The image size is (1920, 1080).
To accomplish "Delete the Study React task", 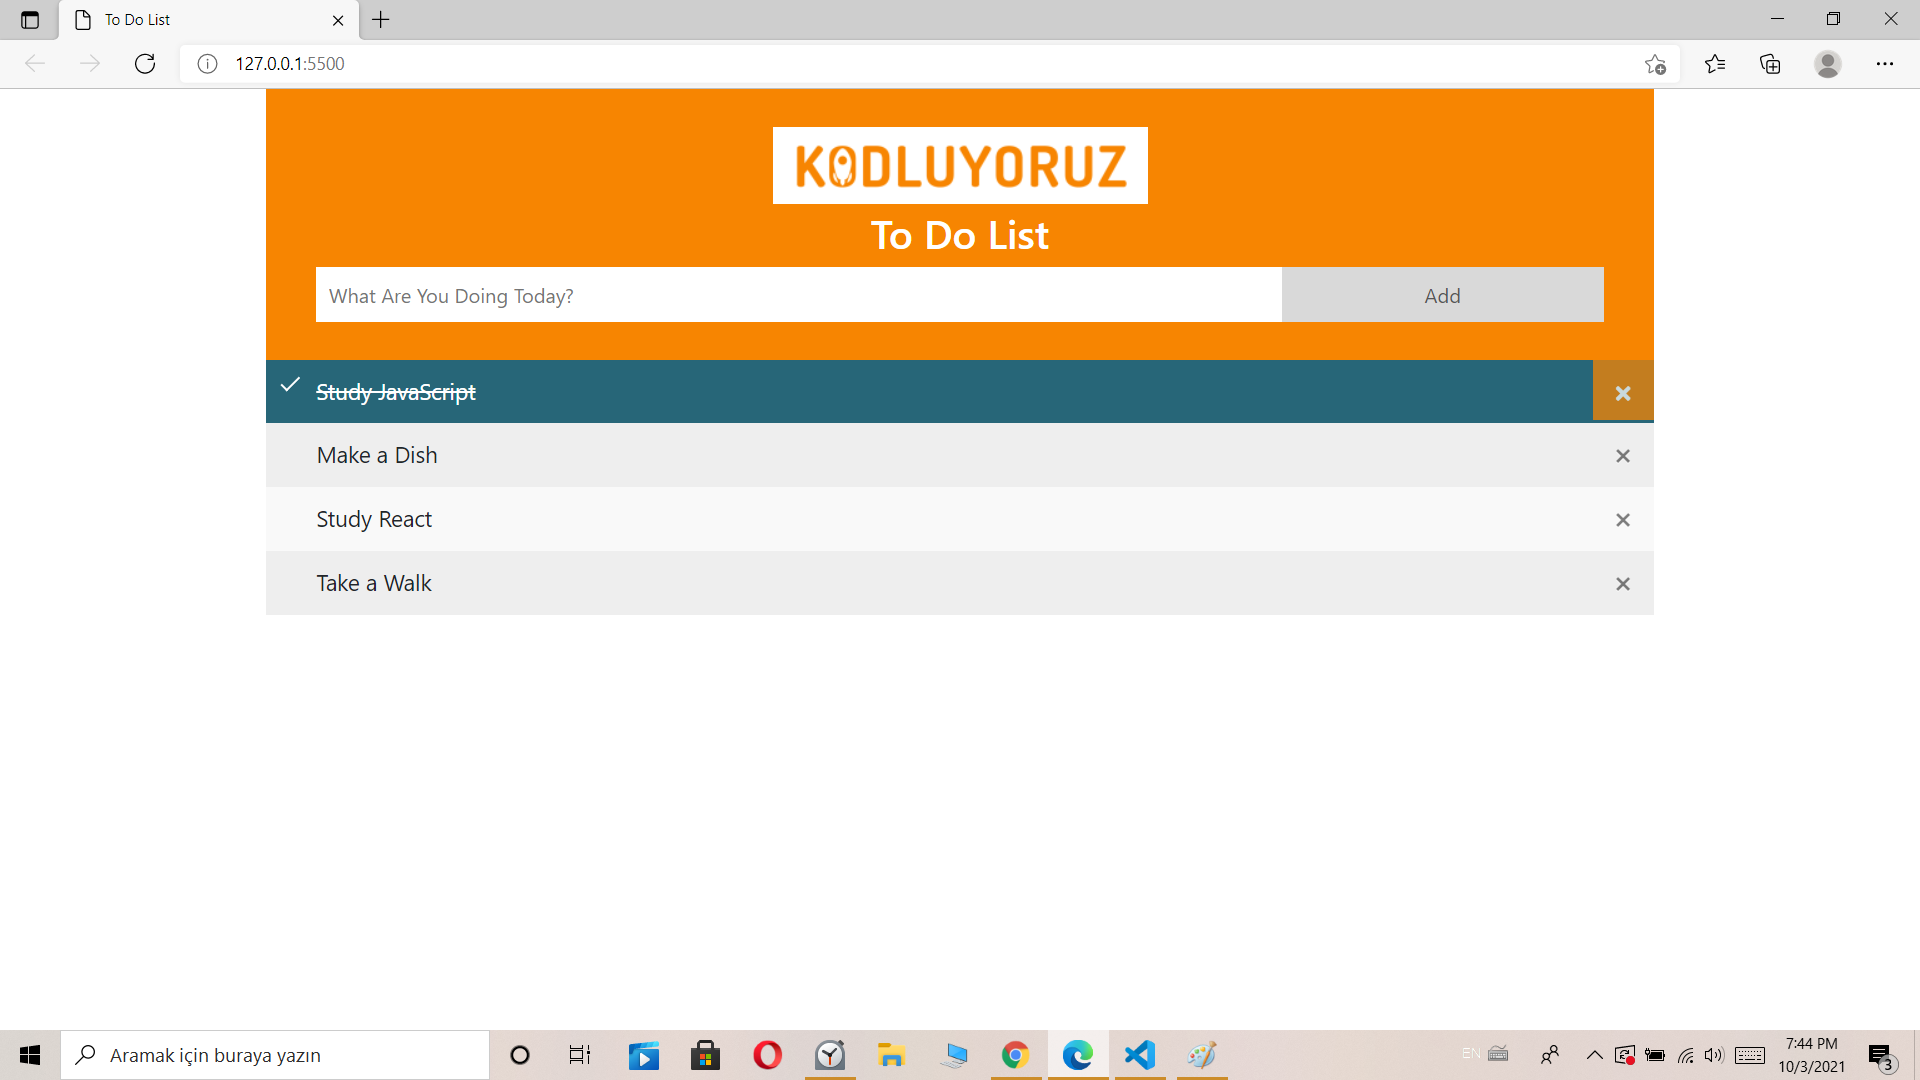I will pos(1622,520).
